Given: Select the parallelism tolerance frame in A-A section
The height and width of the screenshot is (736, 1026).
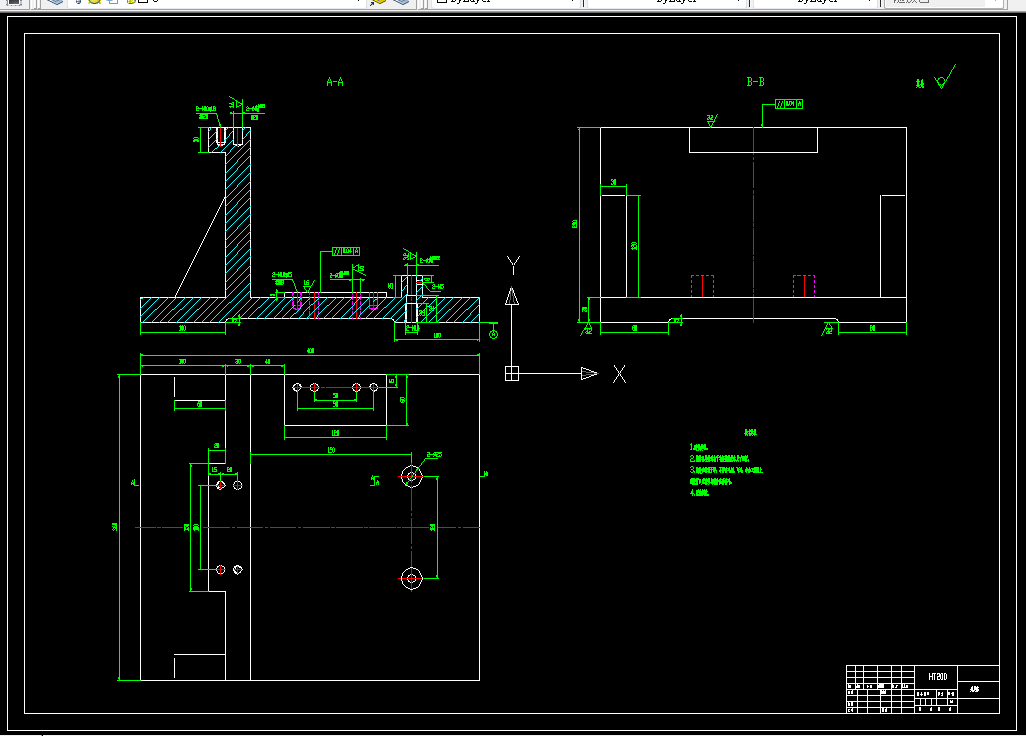Looking at the screenshot, I should tap(345, 251).
